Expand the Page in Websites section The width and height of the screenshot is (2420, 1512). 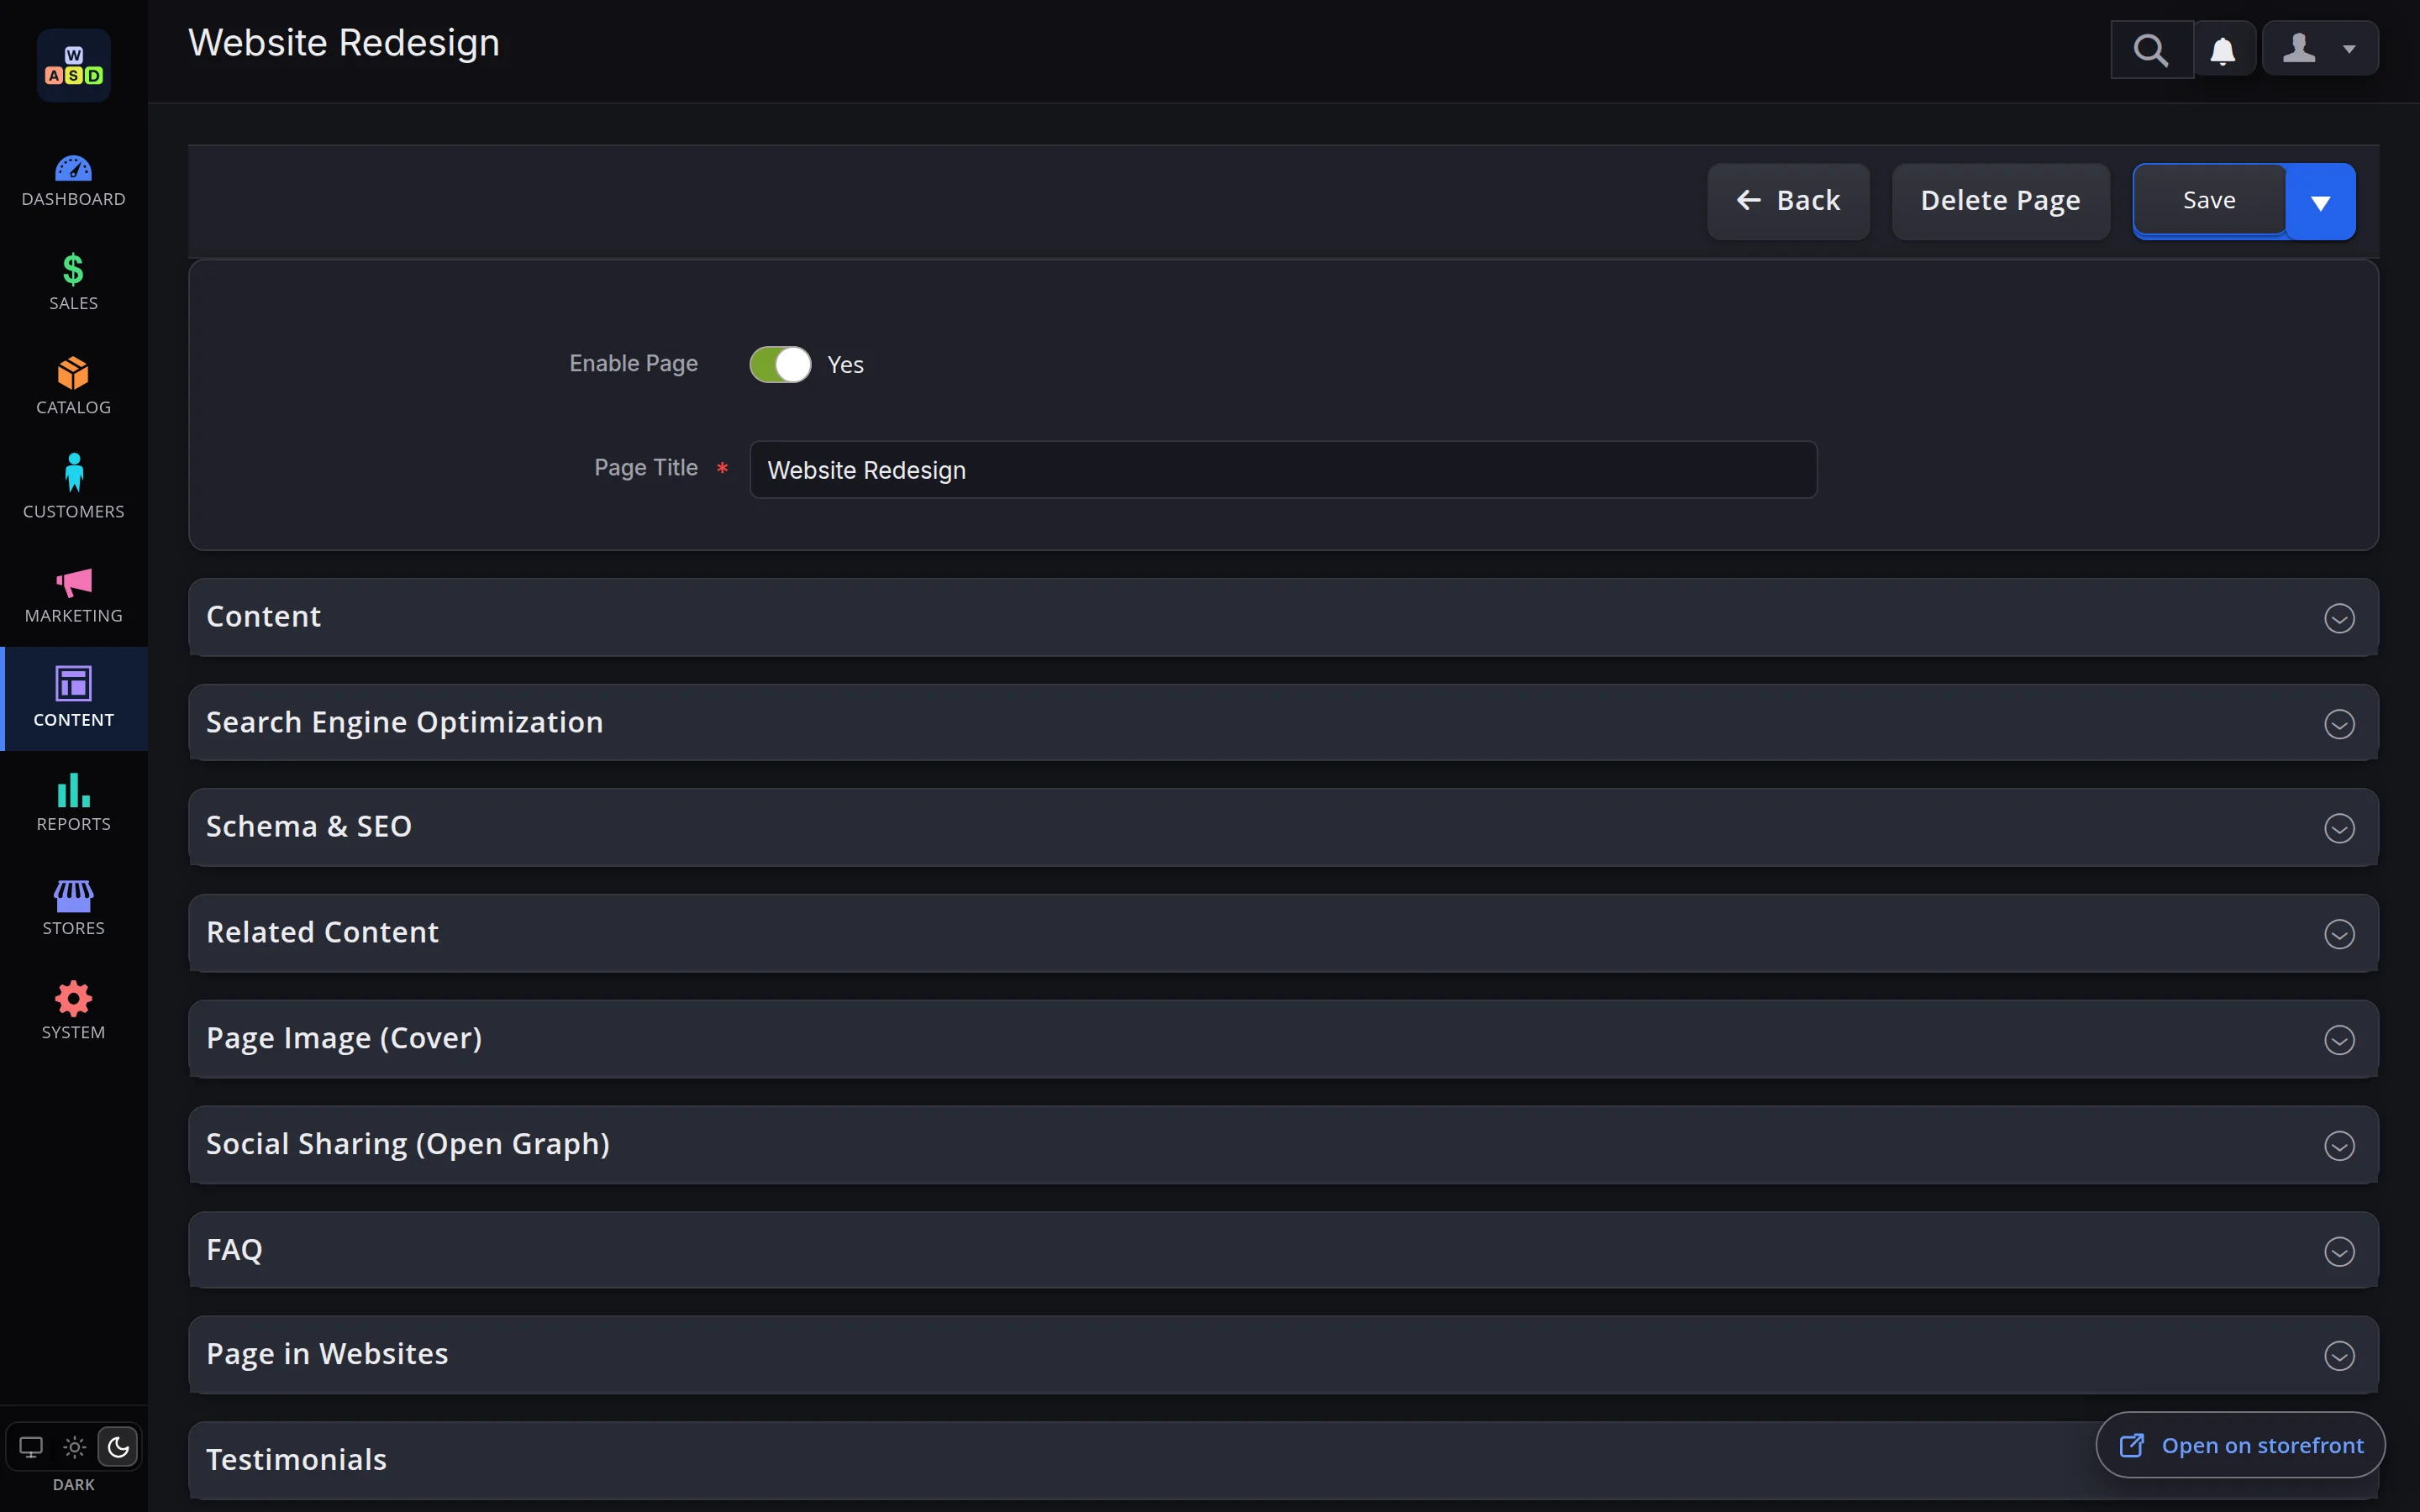click(1283, 1355)
